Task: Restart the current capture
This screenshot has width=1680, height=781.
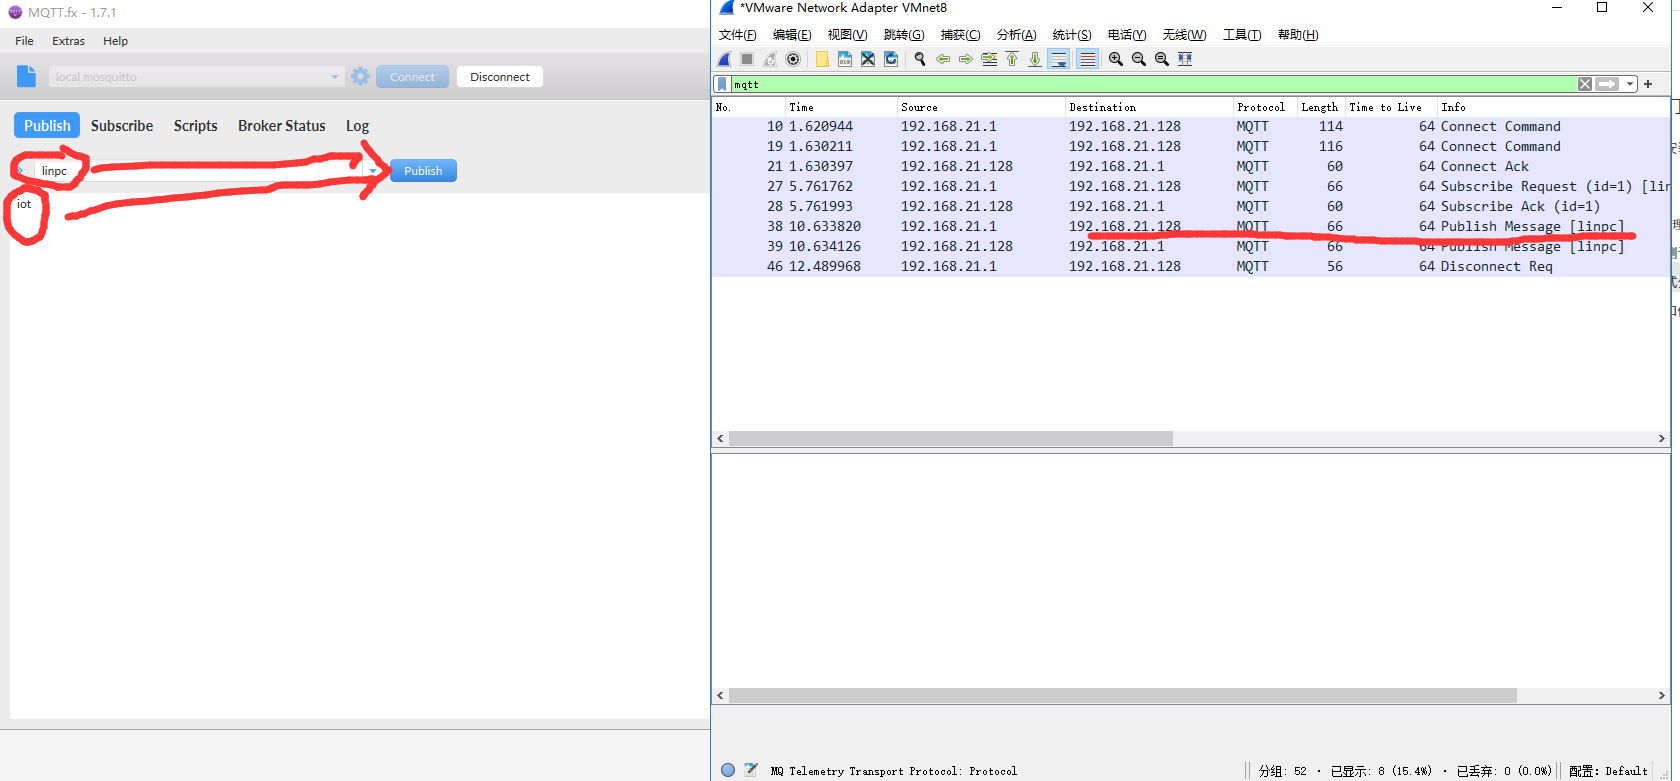Action: click(770, 59)
